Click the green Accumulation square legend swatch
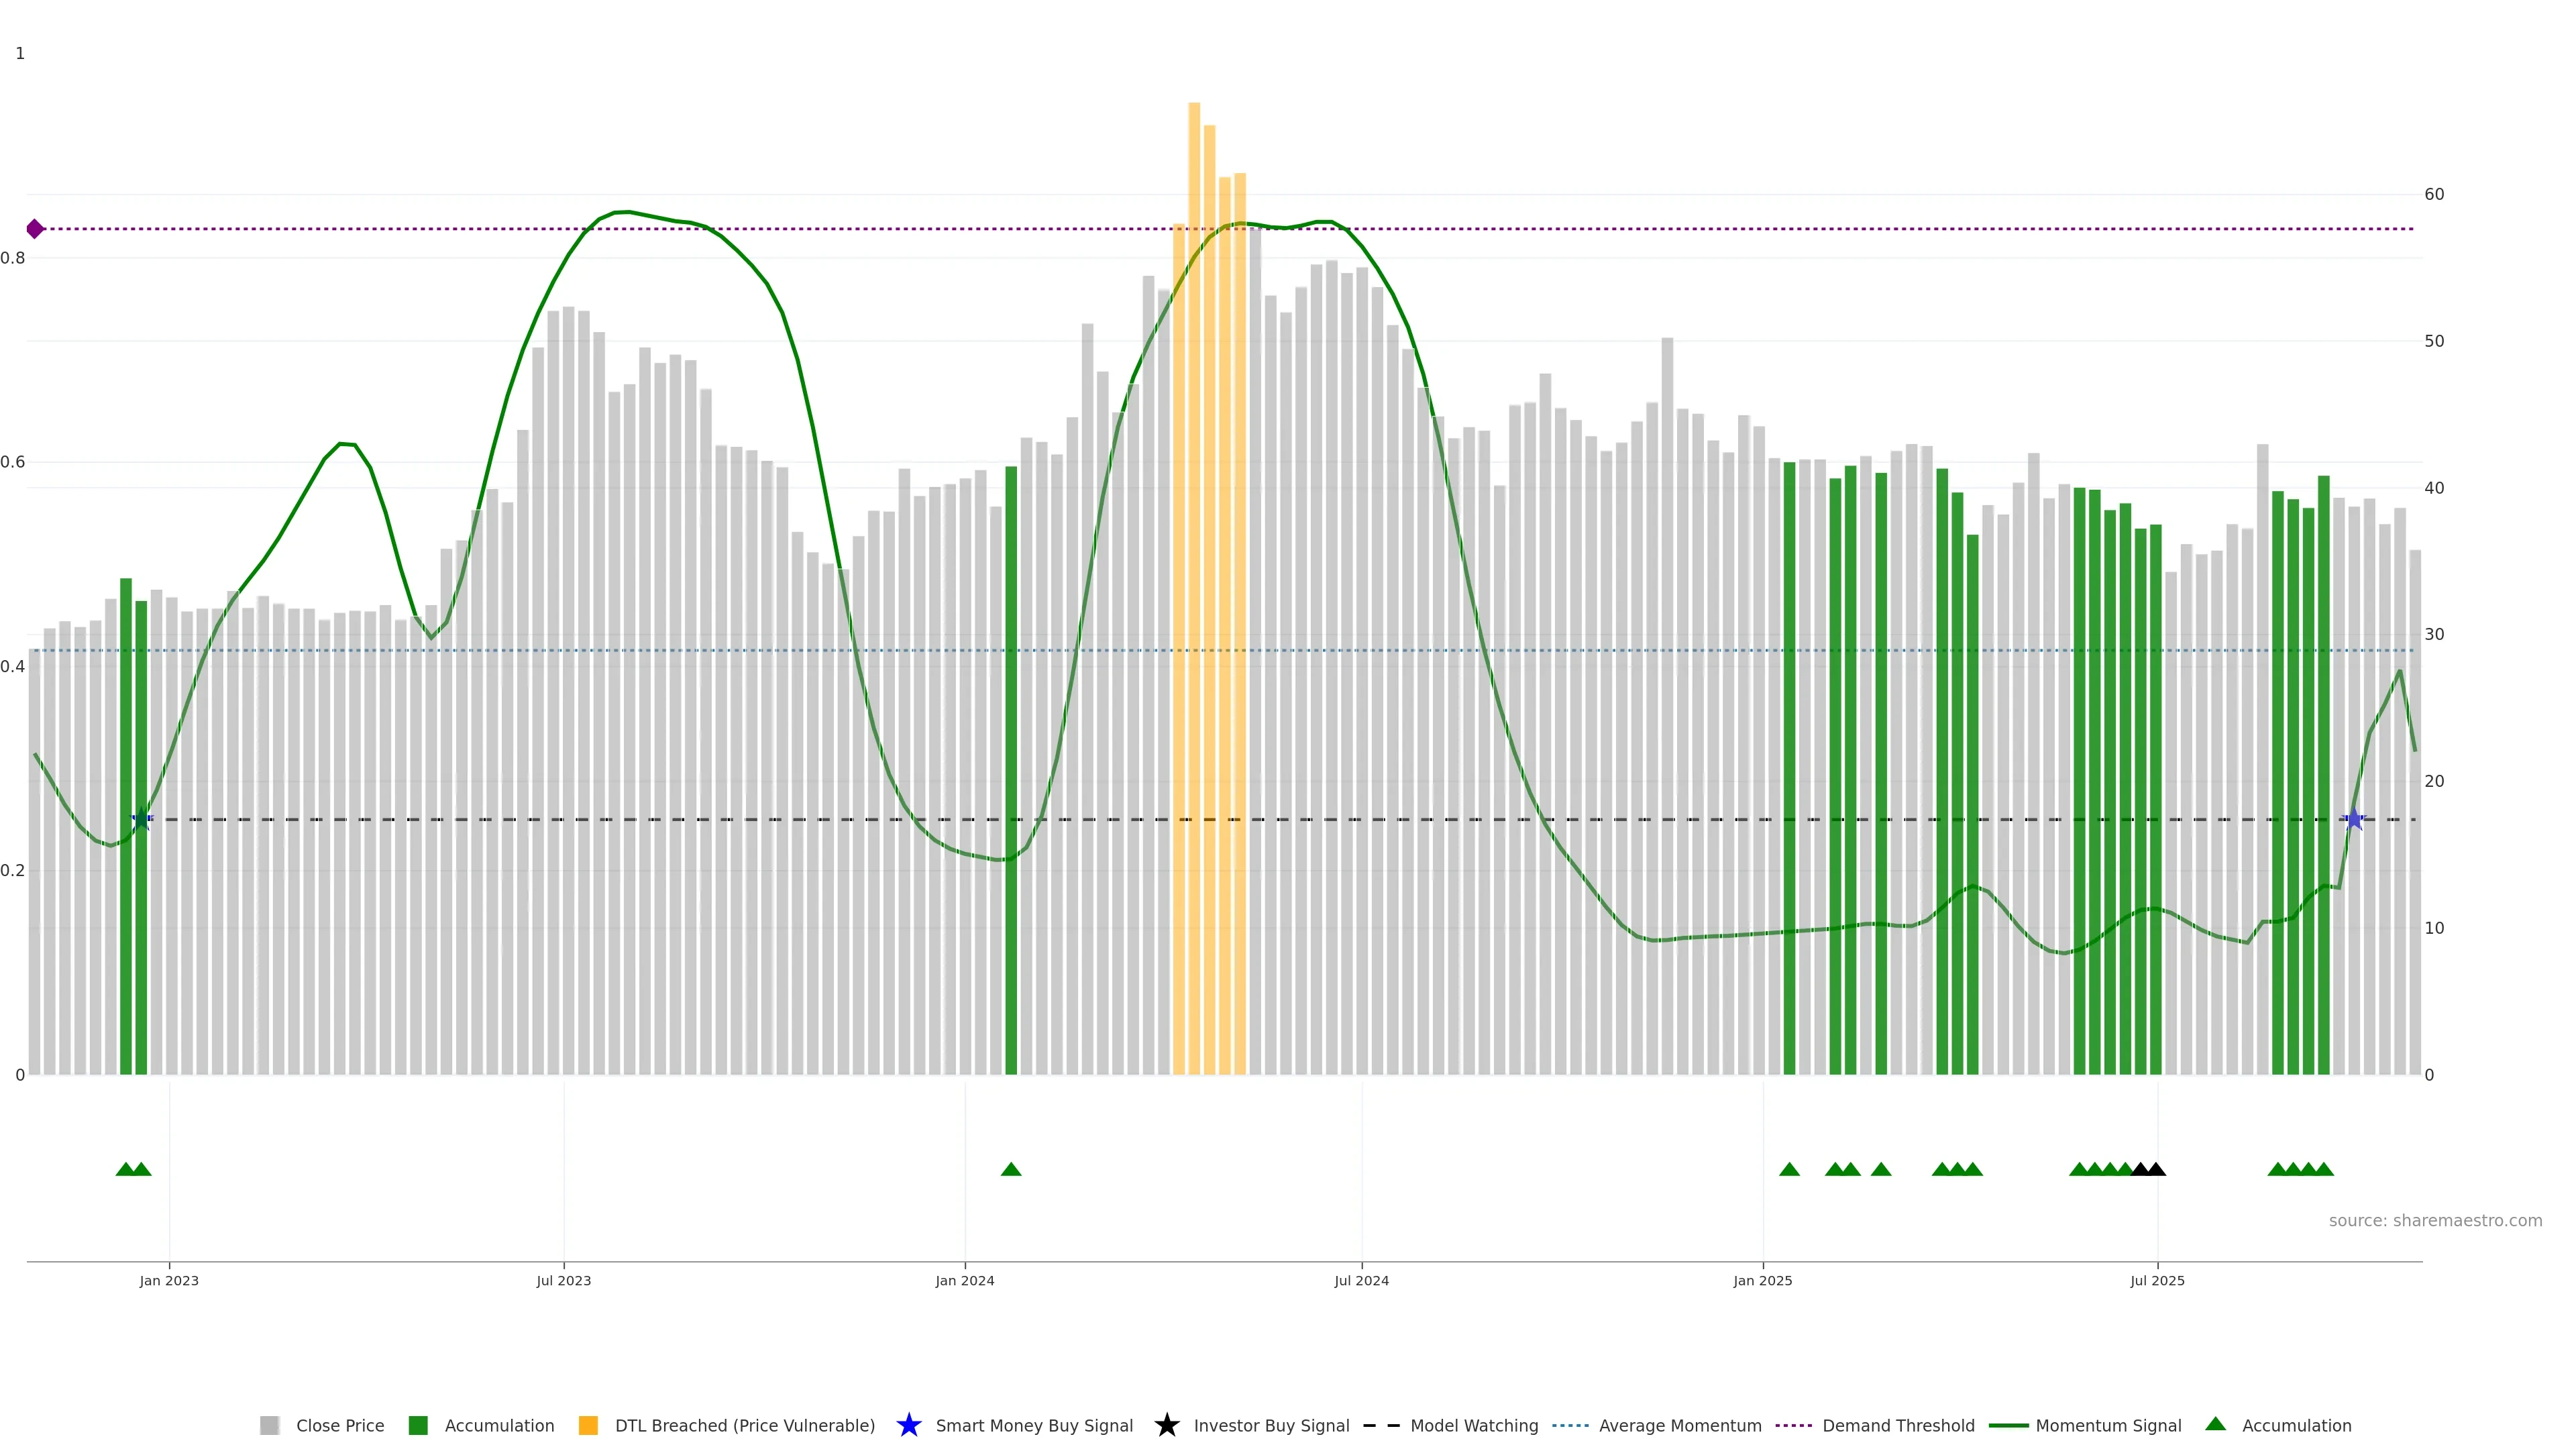This screenshot has width=2576, height=1449. point(418,1425)
